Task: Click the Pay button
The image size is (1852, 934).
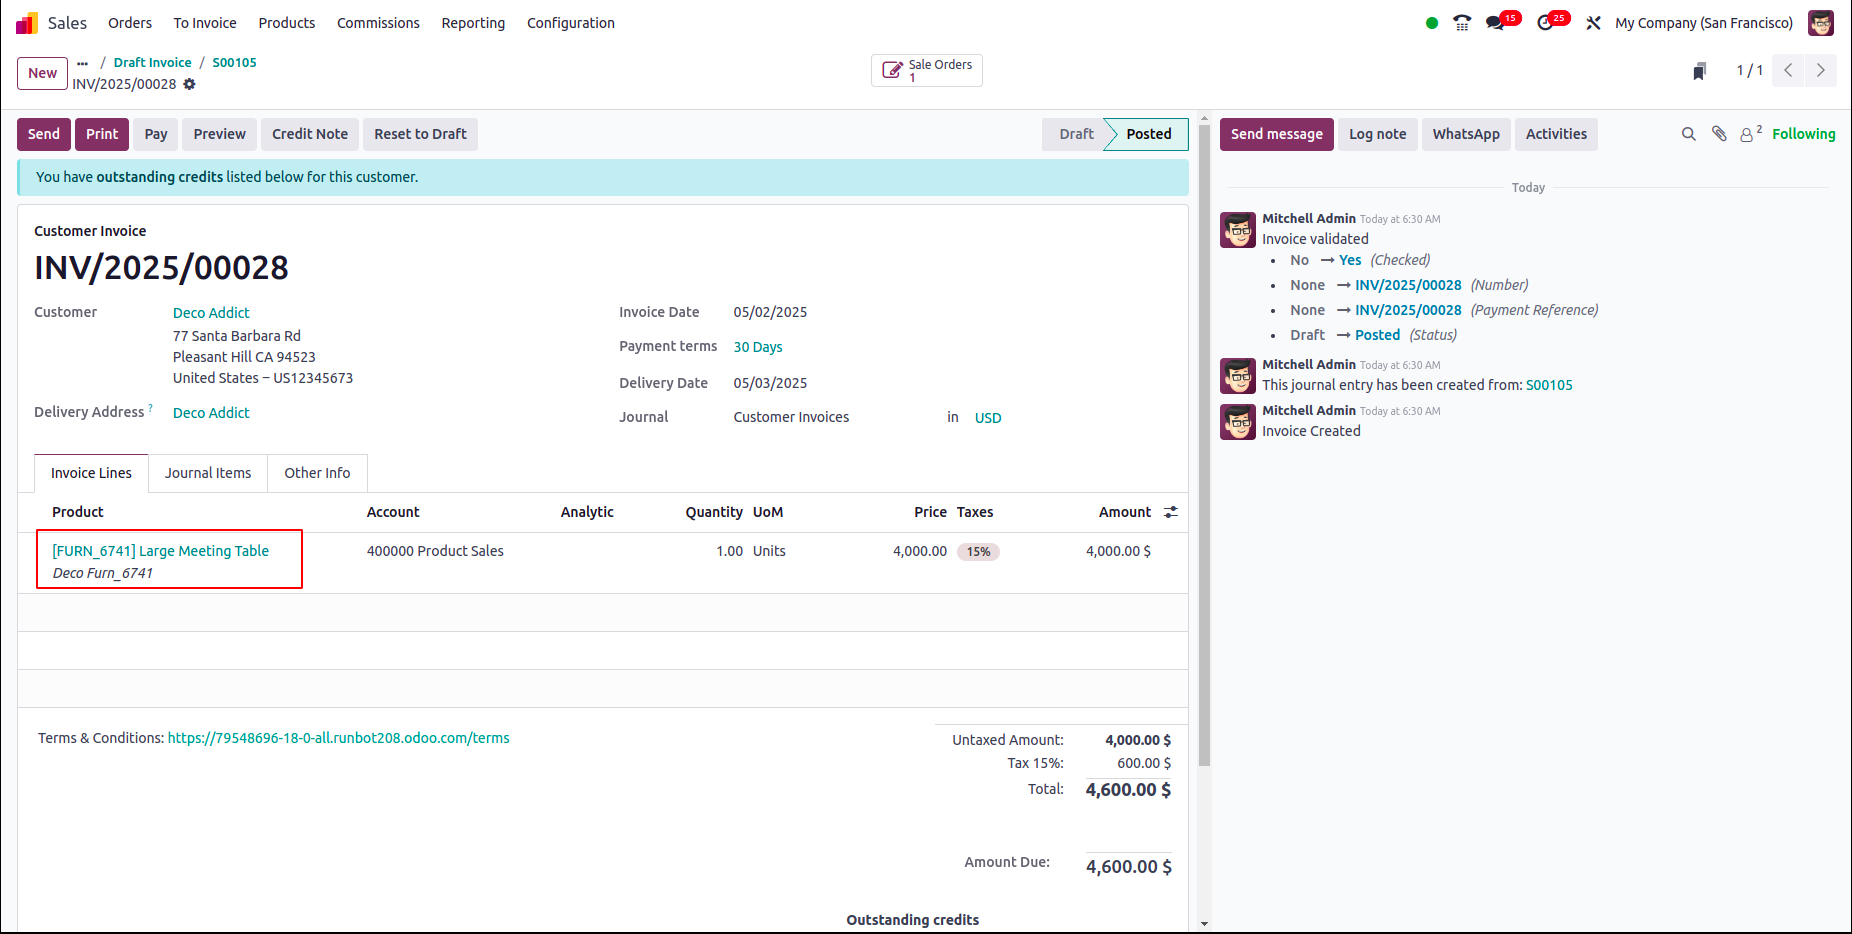Action: pos(156,134)
